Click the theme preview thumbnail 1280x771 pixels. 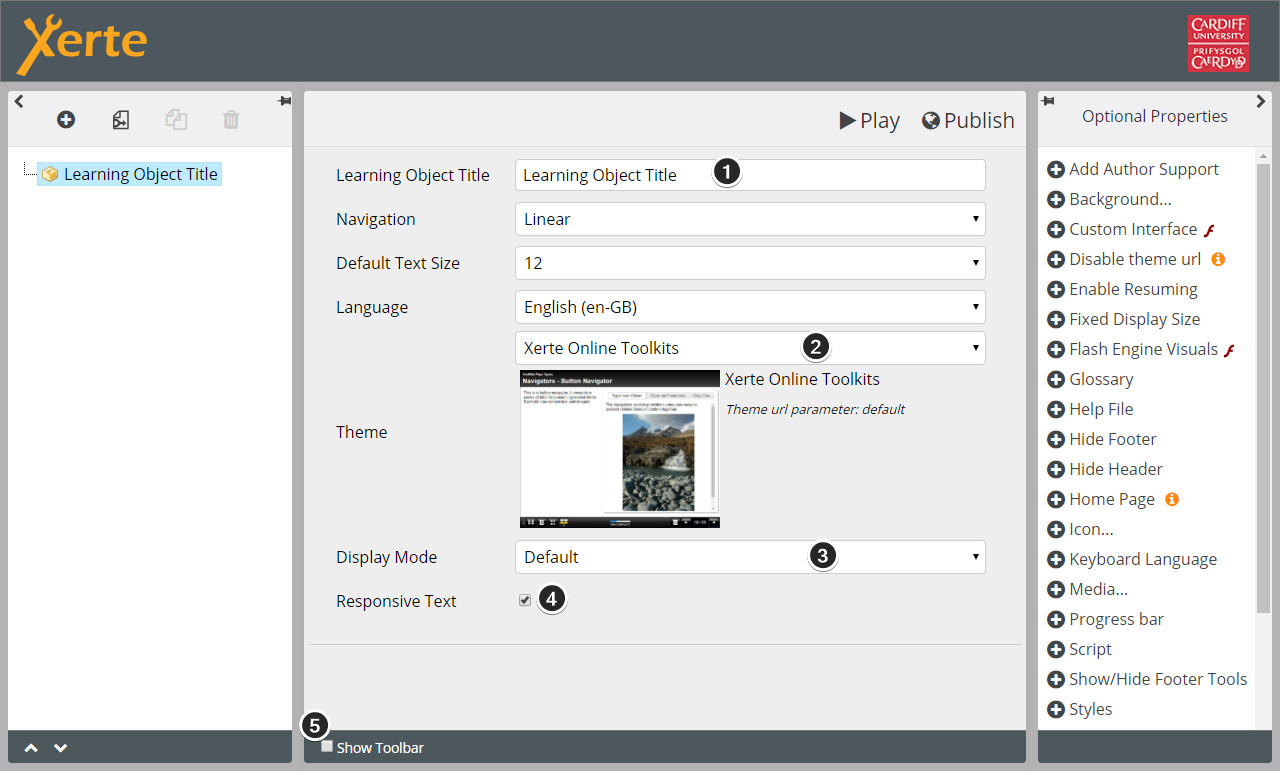(x=620, y=449)
